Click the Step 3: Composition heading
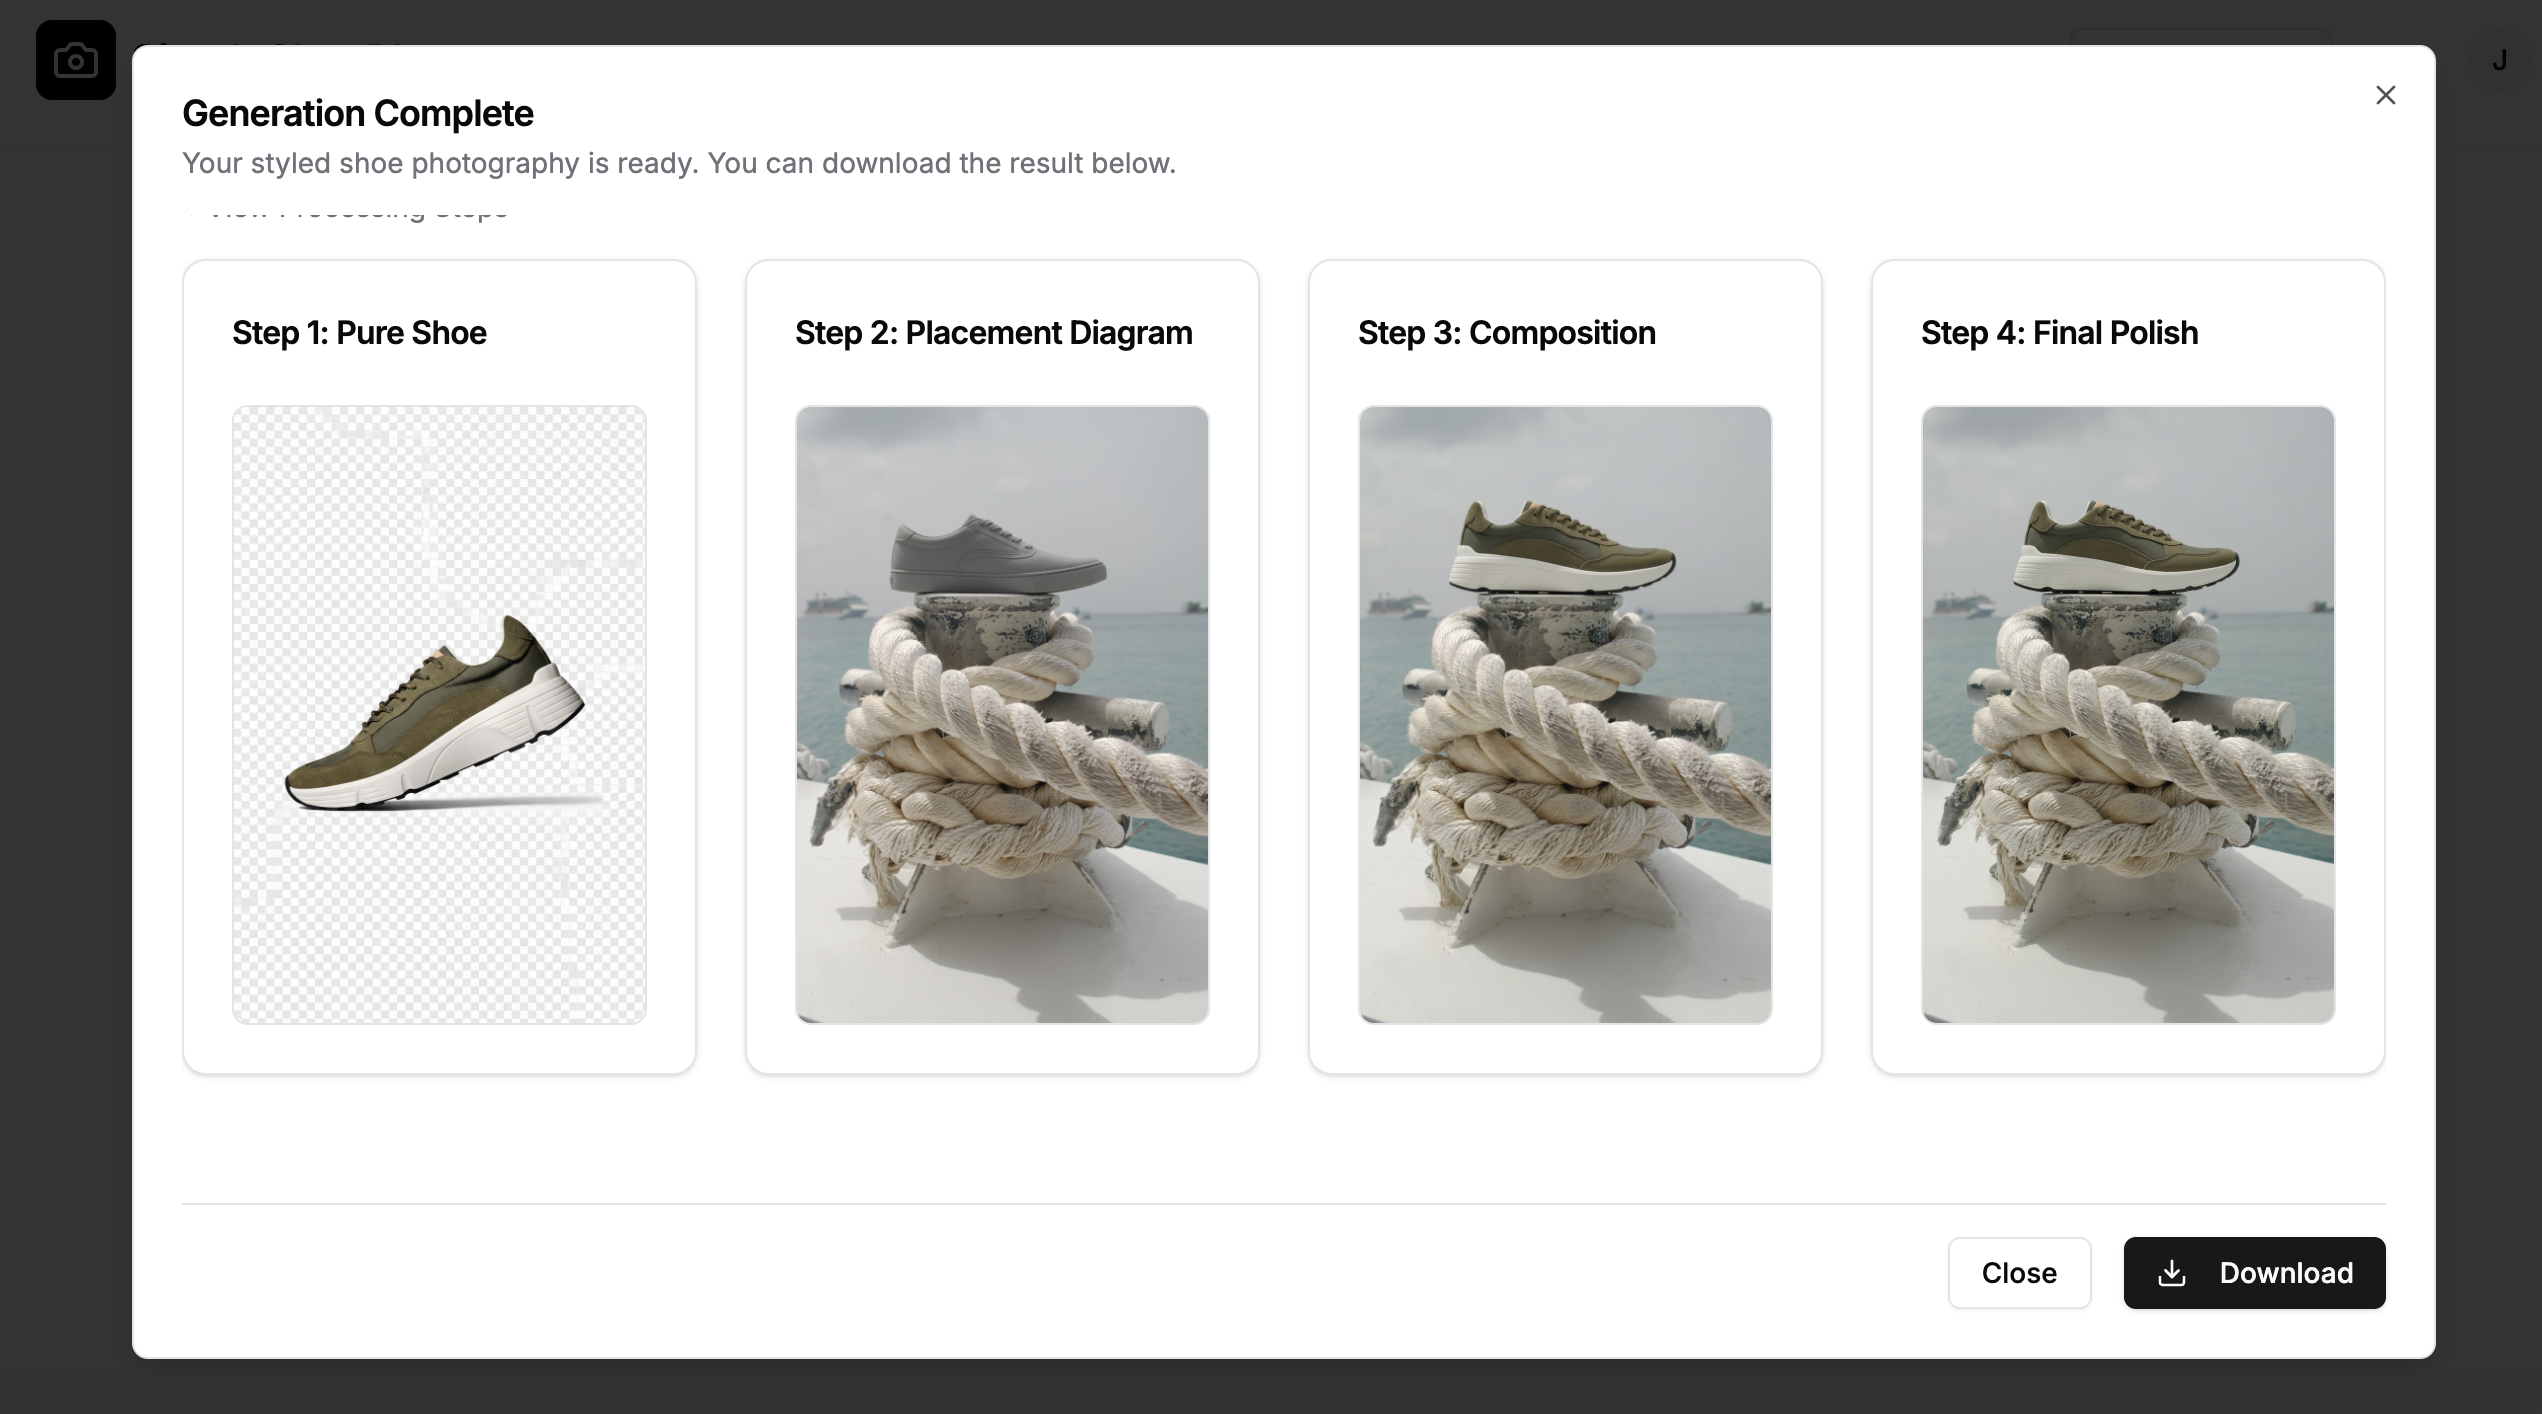Image resolution: width=2542 pixels, height=1414 pixels. [x=1506, y=333]
